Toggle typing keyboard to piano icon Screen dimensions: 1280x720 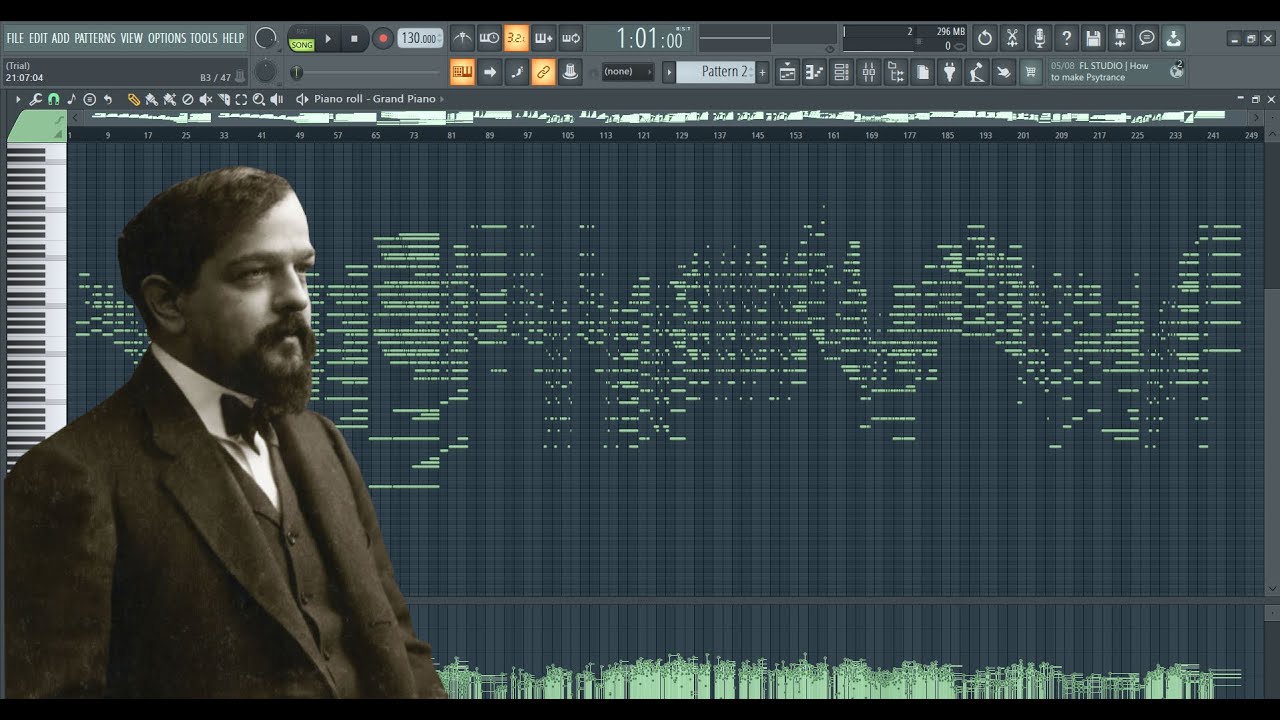click(x=462, y=72)
